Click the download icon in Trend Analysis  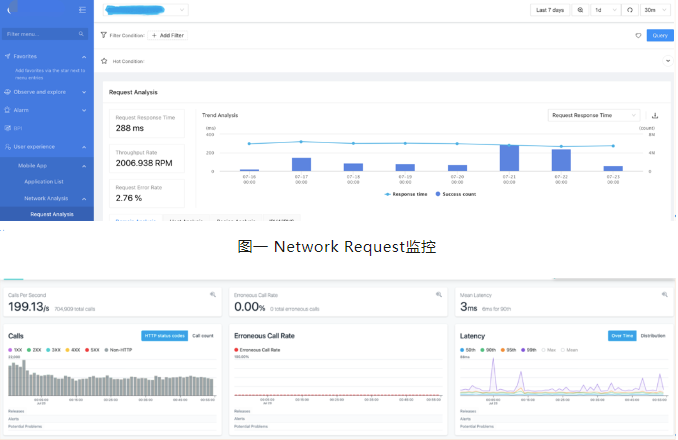point(655,116)
